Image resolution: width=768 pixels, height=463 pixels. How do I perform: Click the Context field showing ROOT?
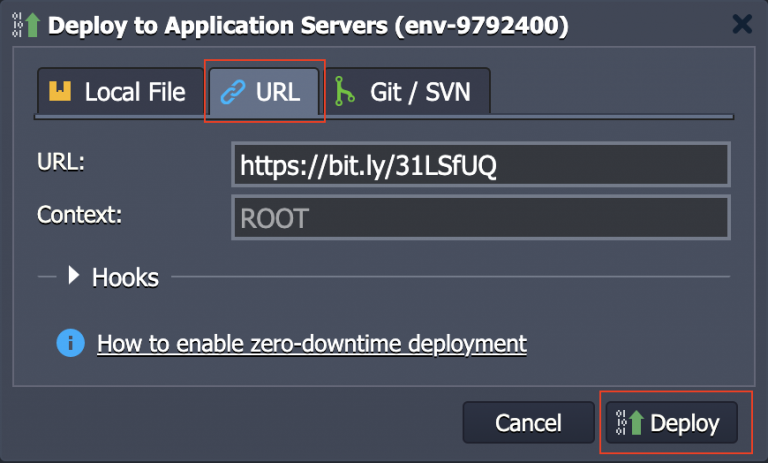480,217
